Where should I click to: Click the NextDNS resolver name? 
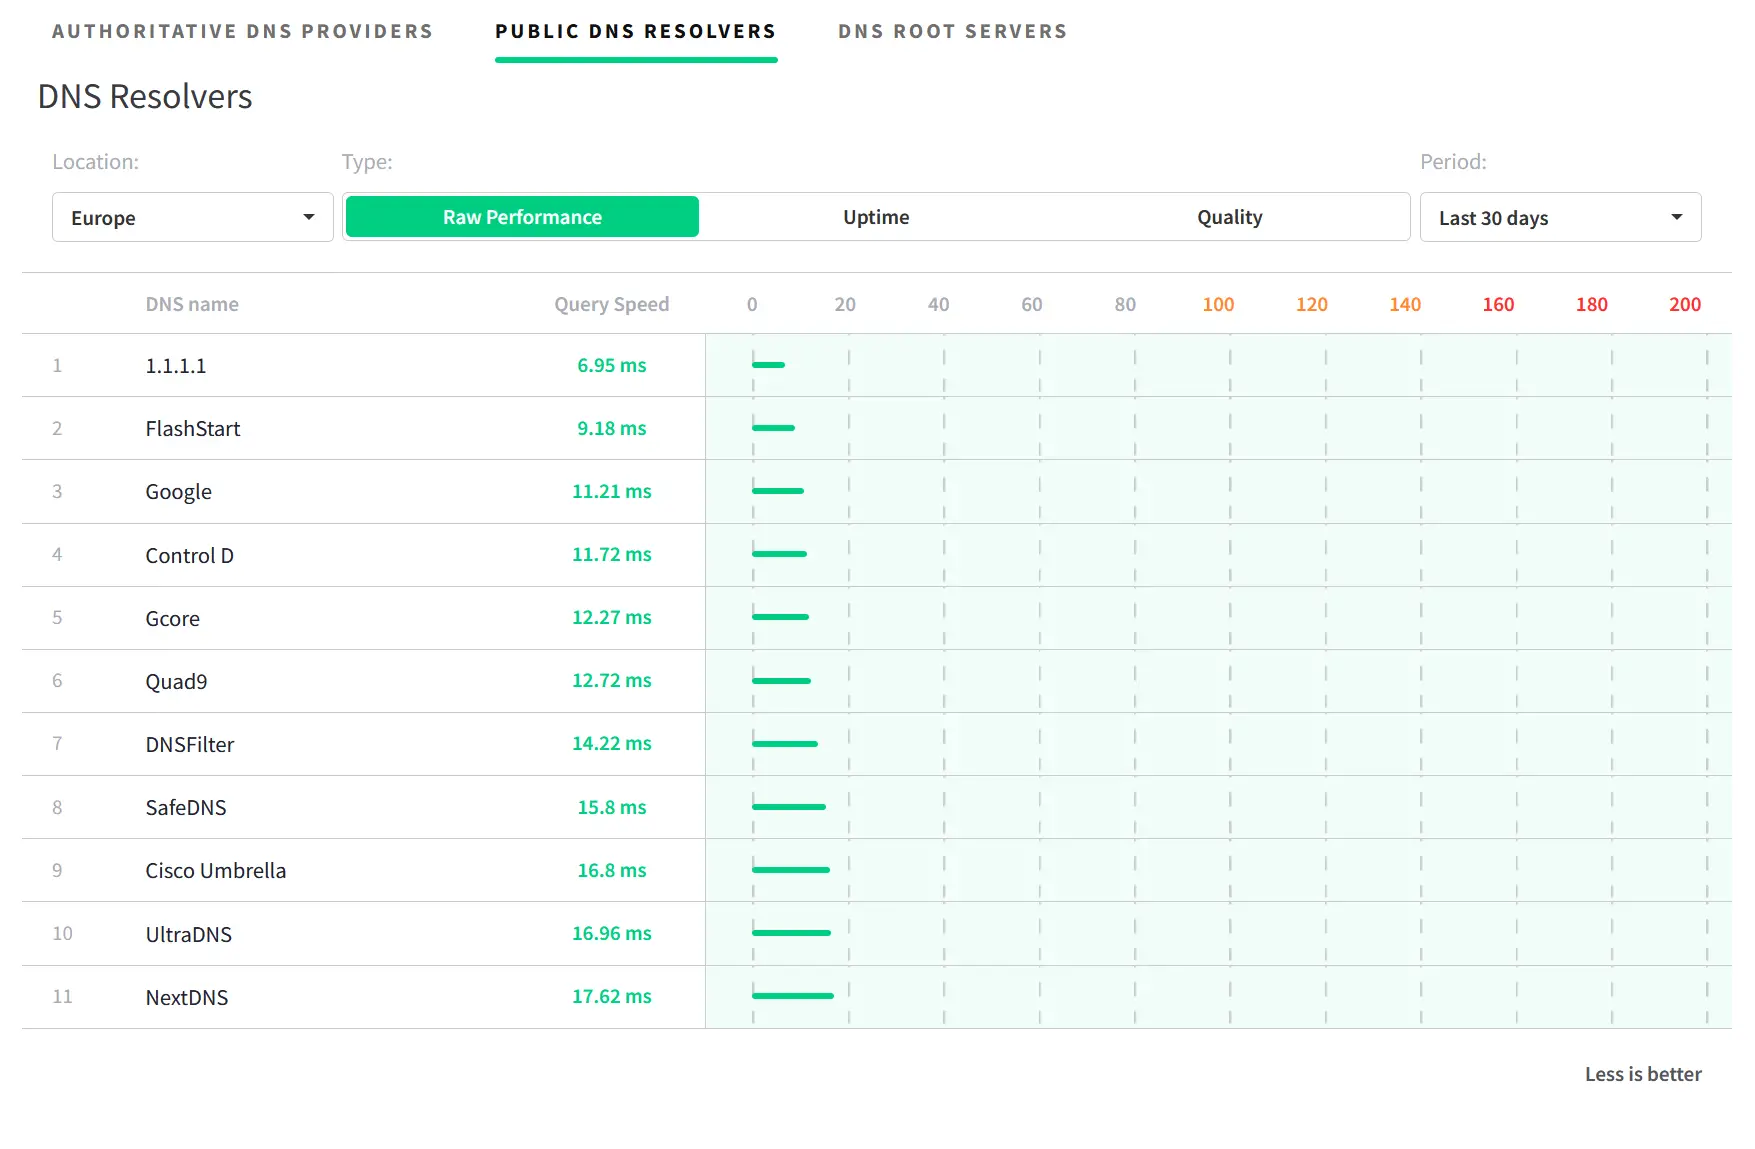click(x=187, y=997)
